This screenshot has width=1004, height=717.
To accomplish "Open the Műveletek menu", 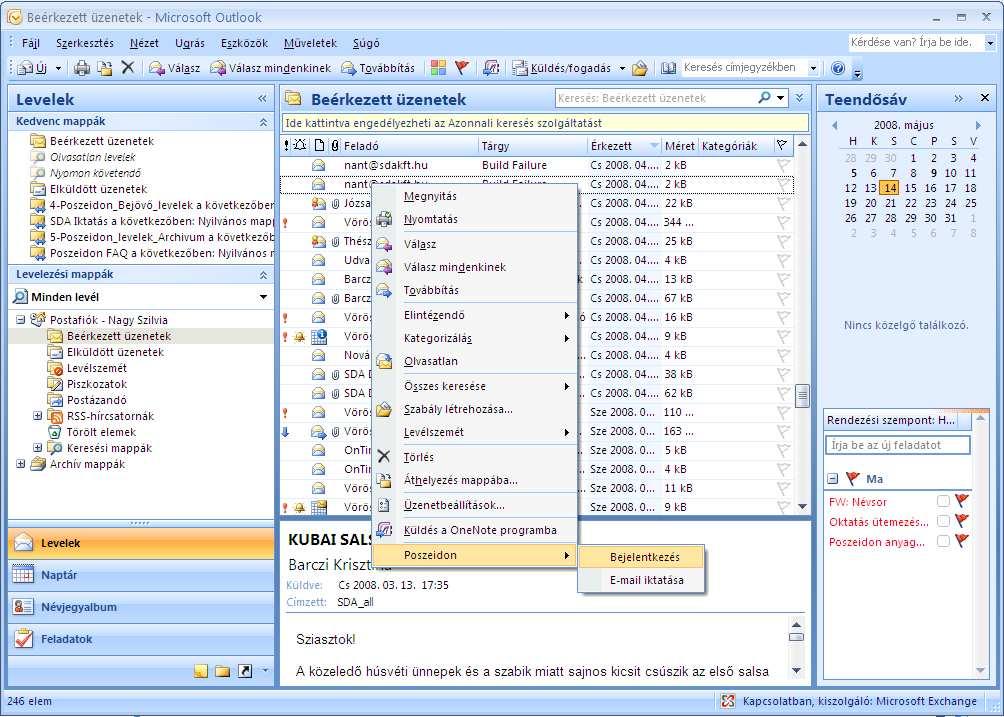I will (x=310, y=43).
